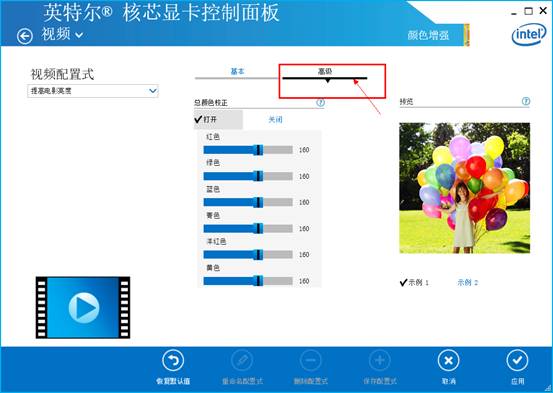Click the 保存配置式 plus button
The width and height of the screenshot is (553, 393).
click(x=380, y=366)
